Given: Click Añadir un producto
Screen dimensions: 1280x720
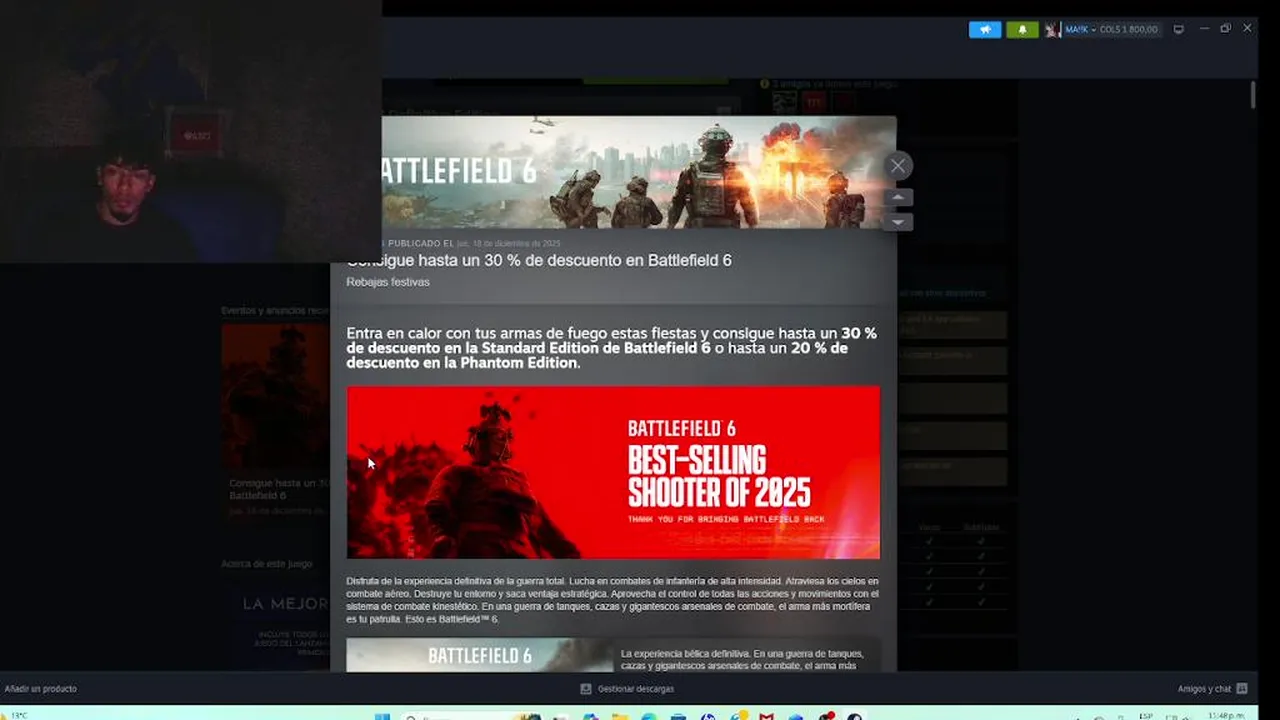Looking at the screenshot, I should [41, 689].
